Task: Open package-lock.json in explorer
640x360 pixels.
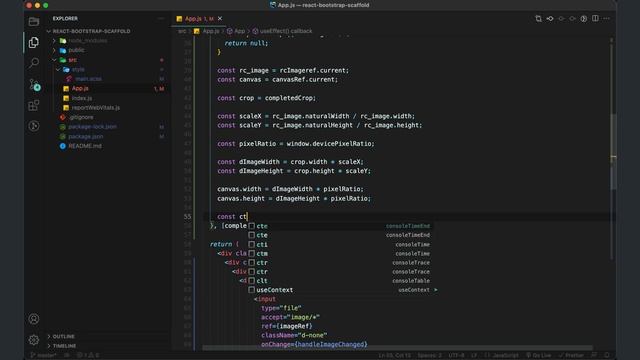Action: (92, 127)
